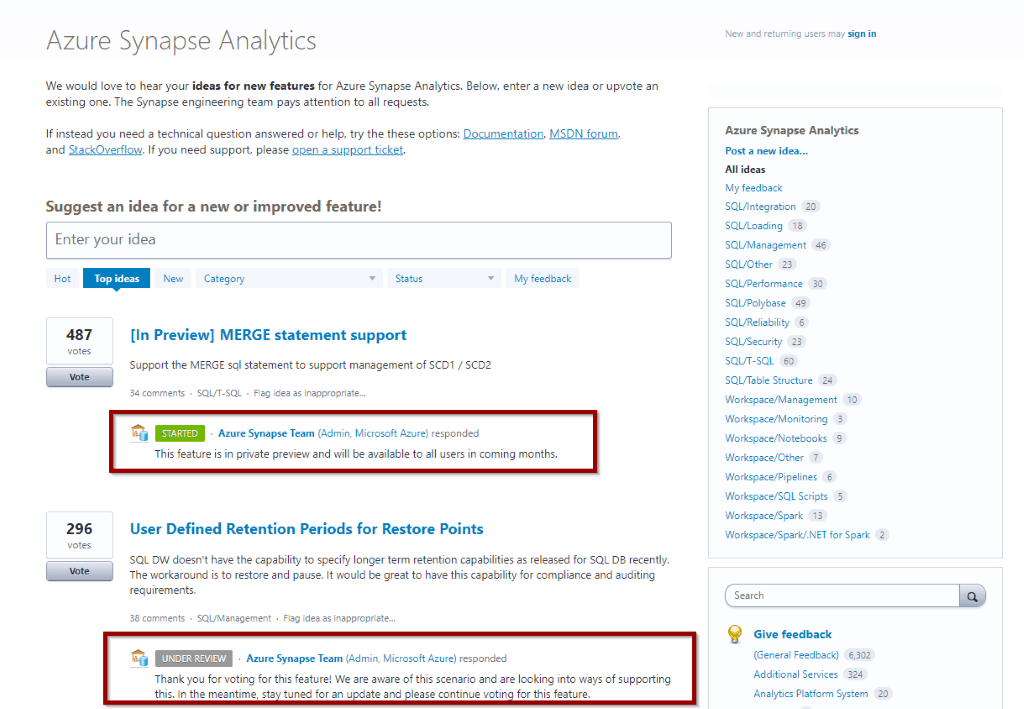Open SQL/Management category in sidebar
This screenshot has width=1024, height=709.
[765, 245]
